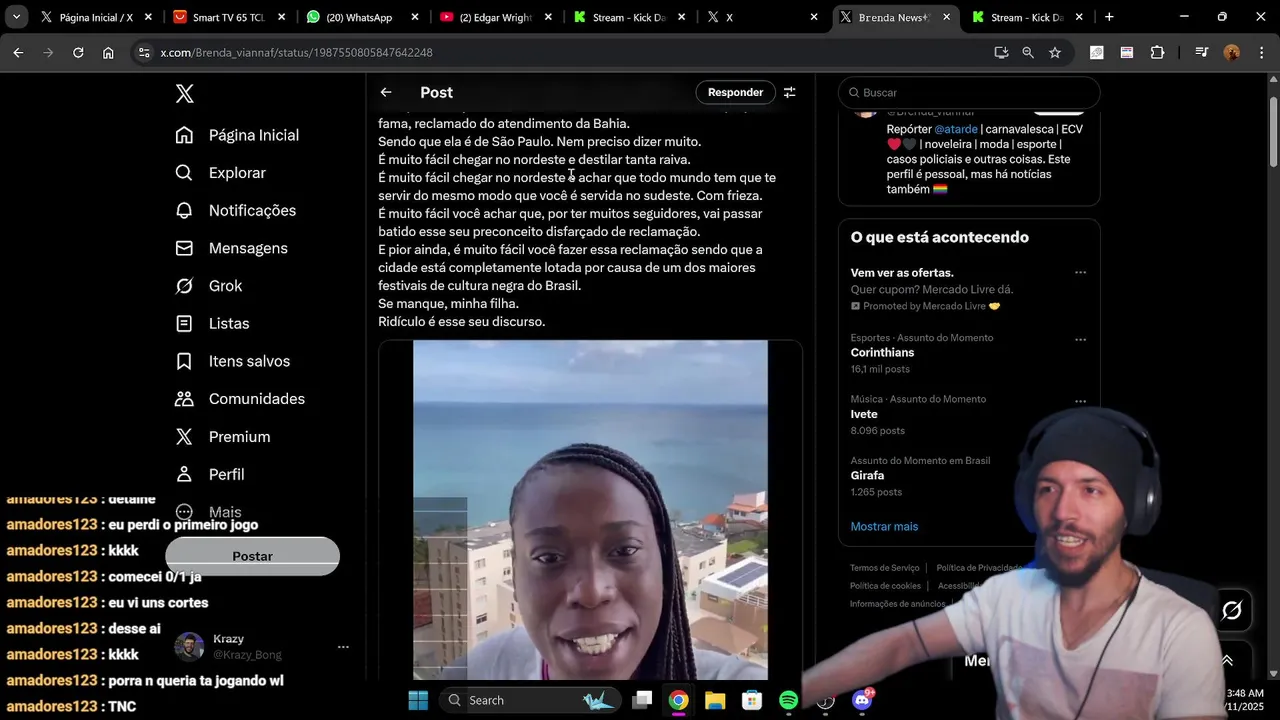Switch to the Edgar Wright YouTube tab

click(x=493, y=17)
